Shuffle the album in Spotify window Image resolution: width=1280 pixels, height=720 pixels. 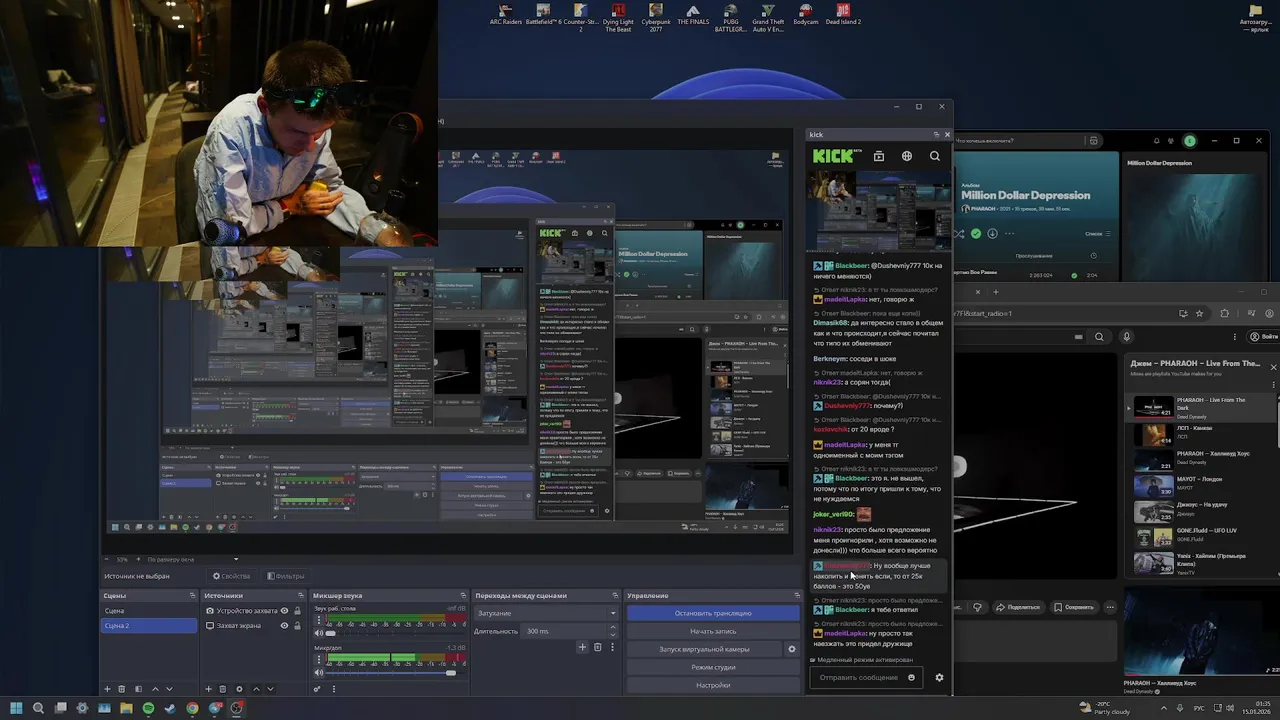click(960, 234)
